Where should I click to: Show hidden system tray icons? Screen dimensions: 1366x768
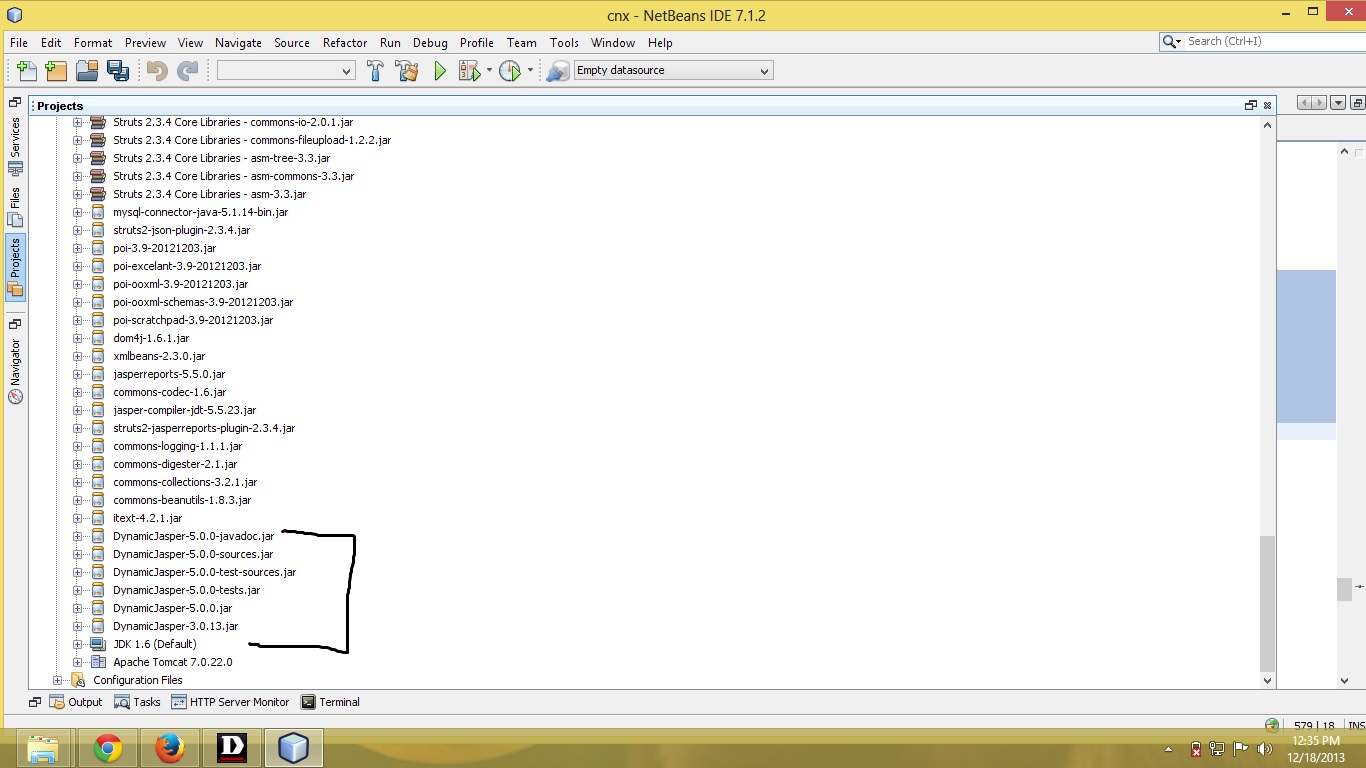1169,749
